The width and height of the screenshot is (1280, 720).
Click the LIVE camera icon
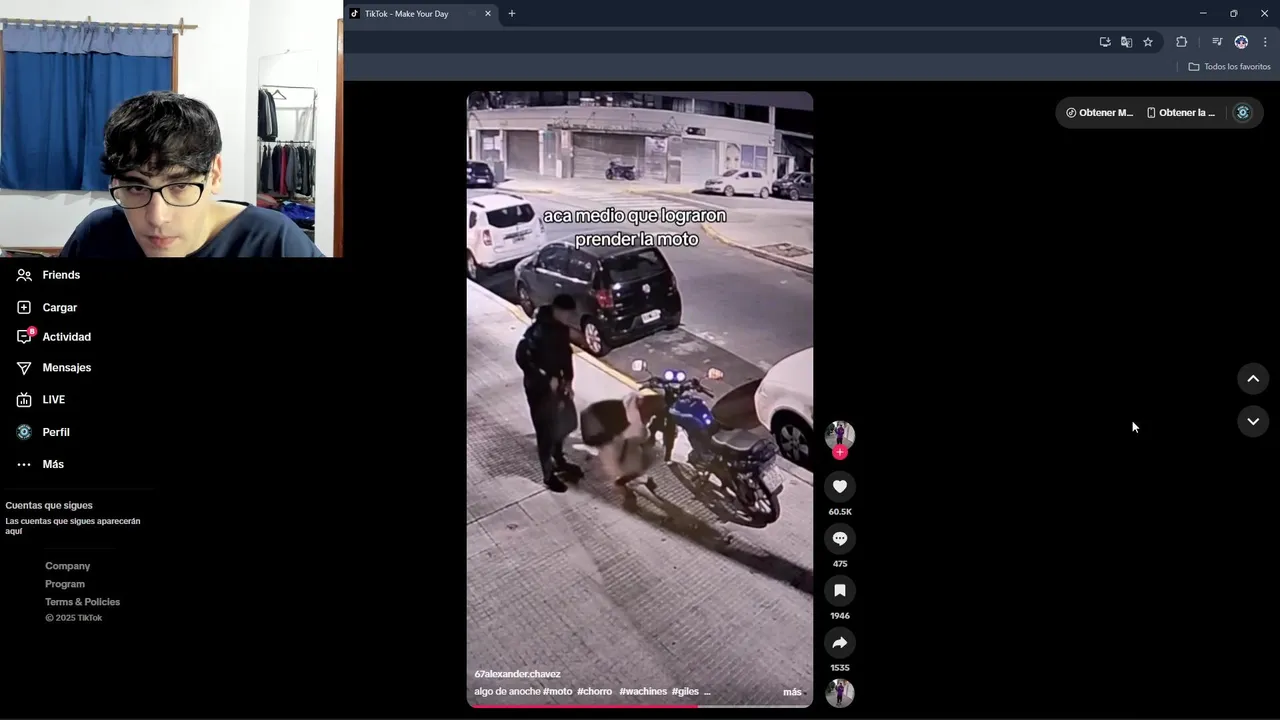point(24,400)
